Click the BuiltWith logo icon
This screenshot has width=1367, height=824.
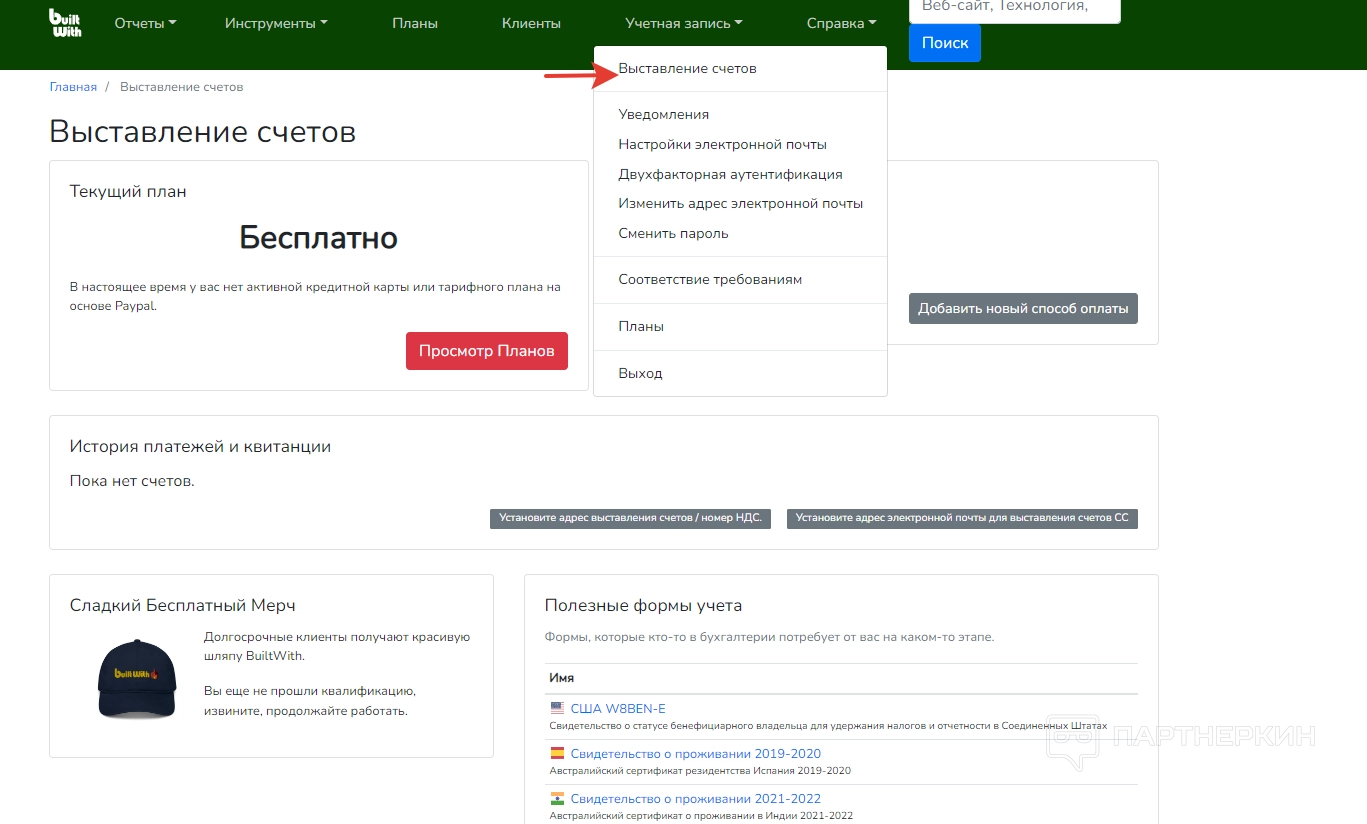pos(65,23)
